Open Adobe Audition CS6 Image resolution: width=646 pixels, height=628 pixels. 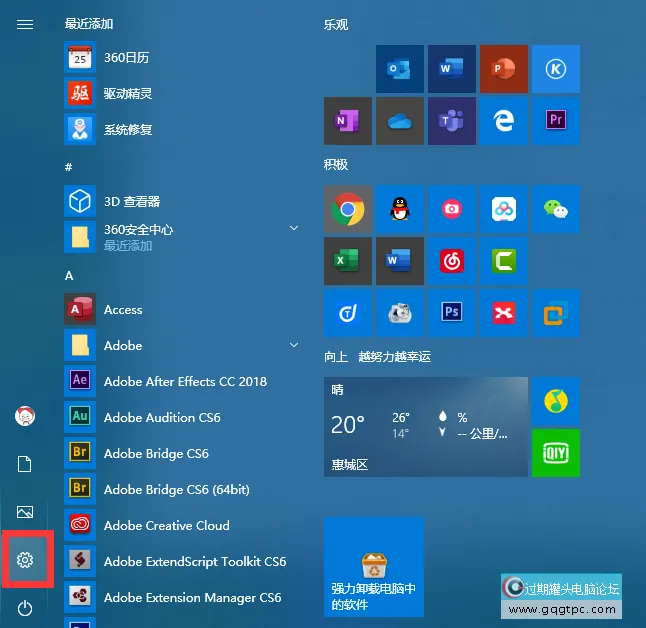[x=181, y=417]
